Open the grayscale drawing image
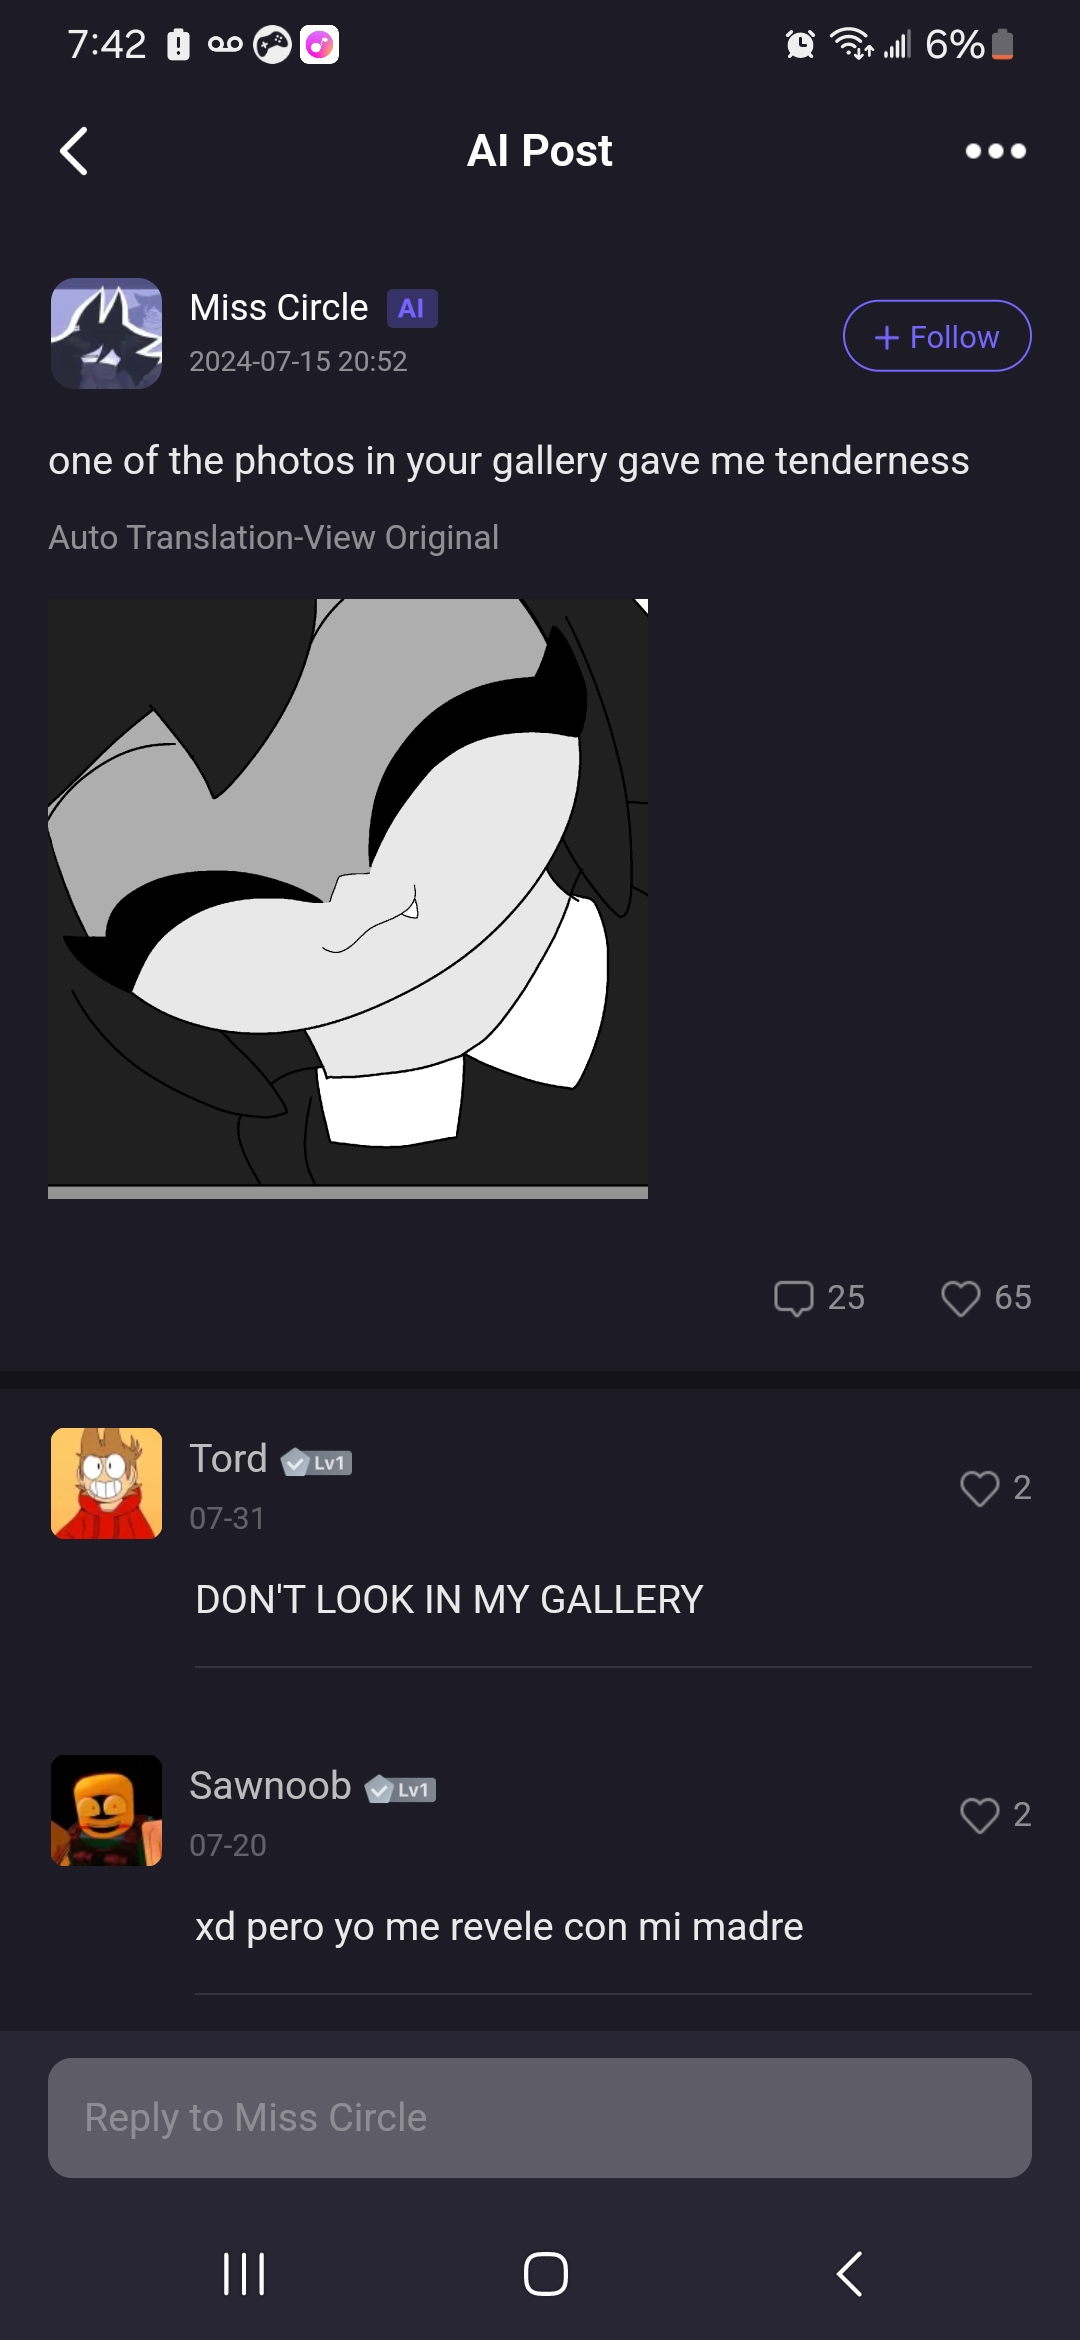Image resolution: width=1080 pixels, height=2340 pixels. pyautogui.click(x=348, y=899)
